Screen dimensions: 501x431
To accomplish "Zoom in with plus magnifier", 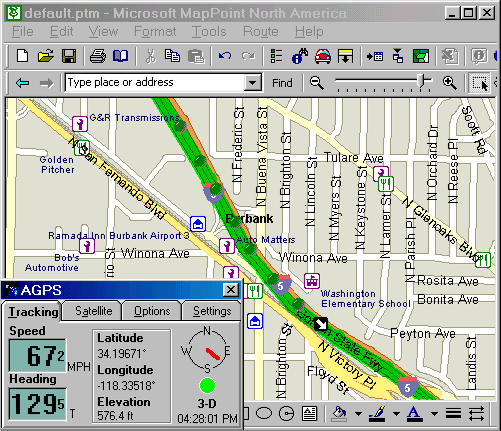I will pos(450,83).
